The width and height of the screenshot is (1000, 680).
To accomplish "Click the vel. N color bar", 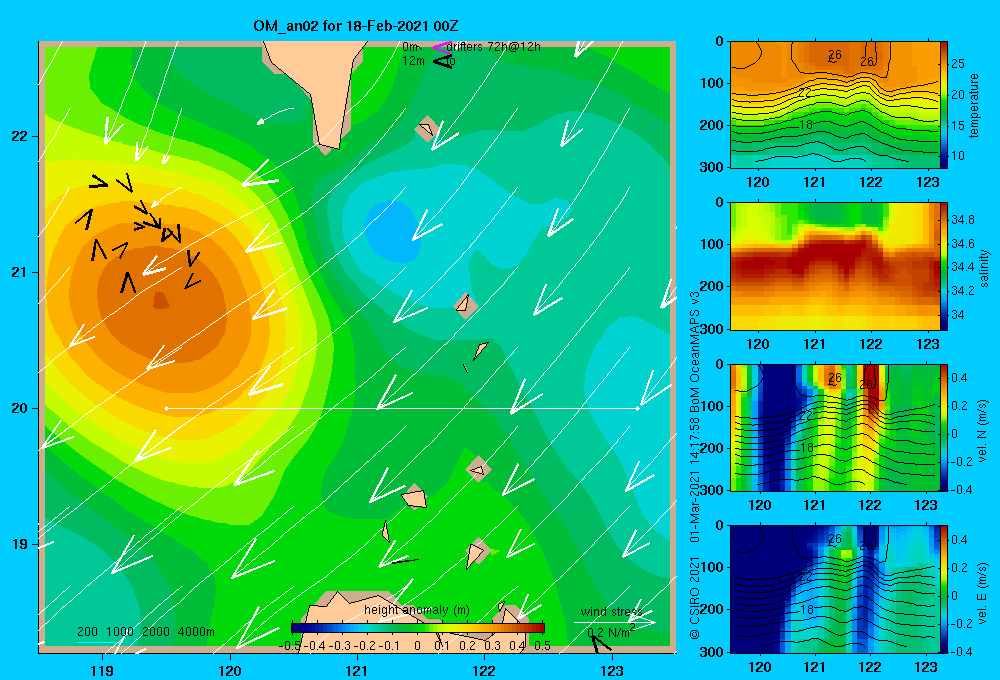I will point(944,427).
